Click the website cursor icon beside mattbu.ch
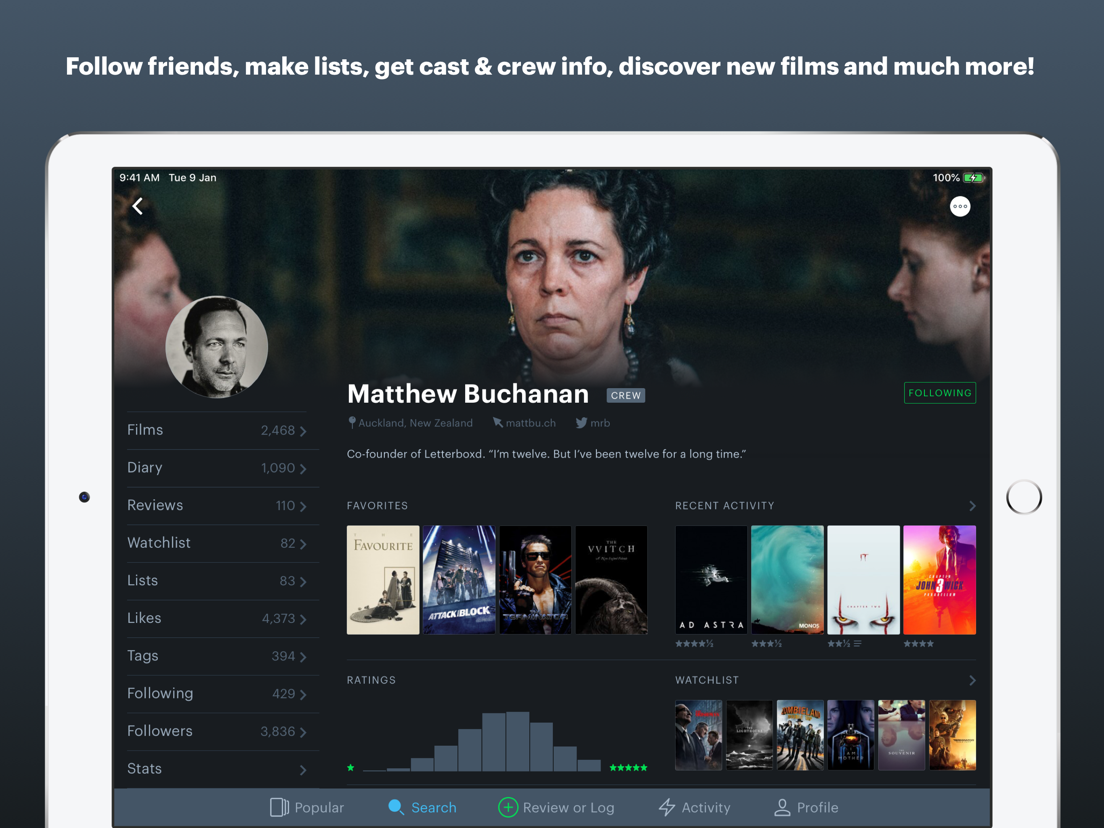1104x828 pixels. (x=498, y=422)
